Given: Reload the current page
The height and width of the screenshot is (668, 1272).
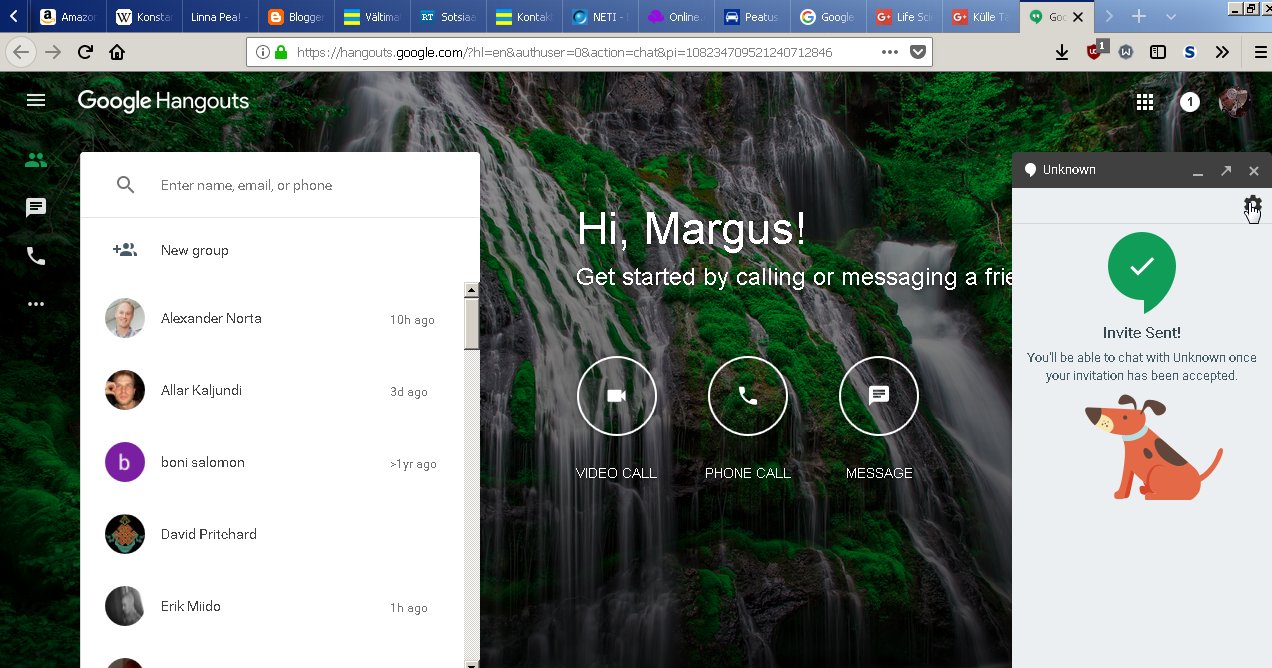Looking at the screenshot, I should [x=85, y=52].
